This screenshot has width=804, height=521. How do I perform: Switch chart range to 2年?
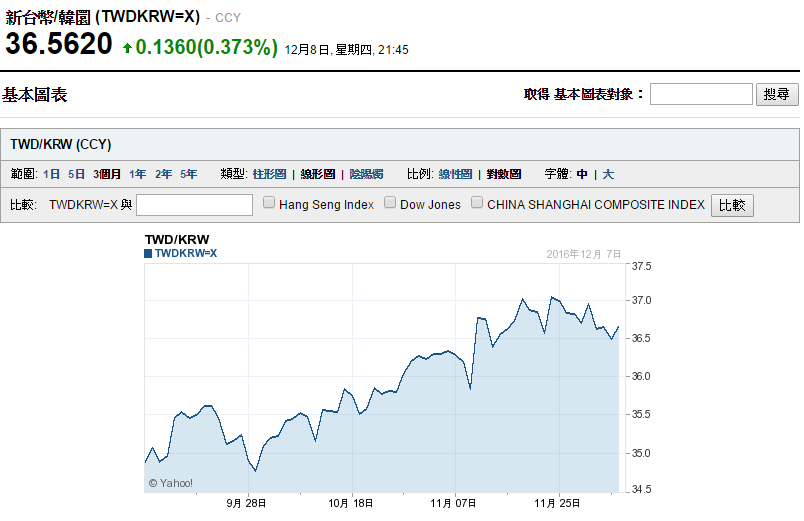pyautogui.click(x=163, y=174)
